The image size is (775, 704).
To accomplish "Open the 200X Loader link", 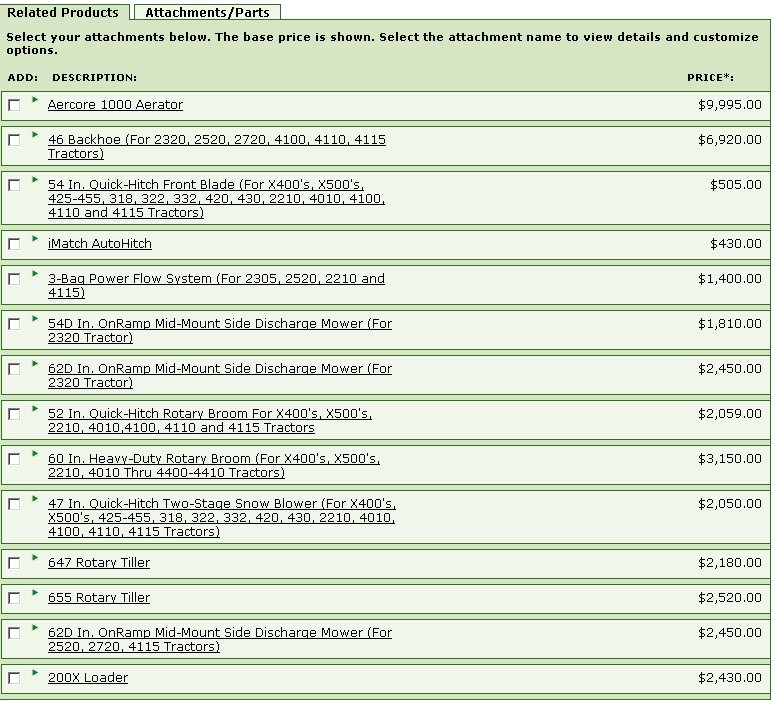I will click(x=88, y=678).
